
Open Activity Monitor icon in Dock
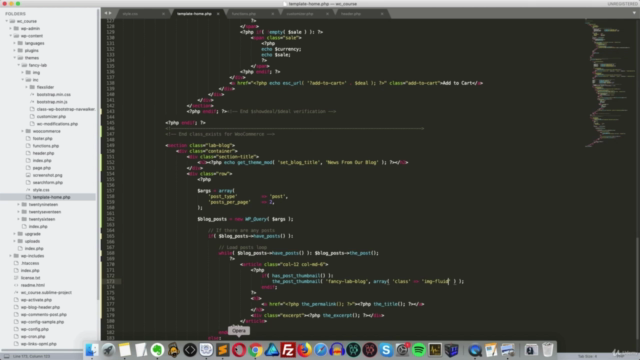tap(435, 350)
